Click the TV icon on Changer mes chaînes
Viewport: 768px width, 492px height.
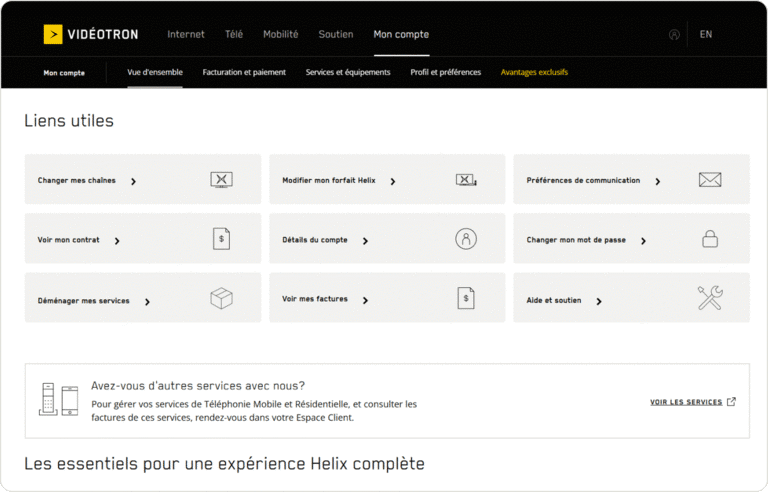[221, 180]
